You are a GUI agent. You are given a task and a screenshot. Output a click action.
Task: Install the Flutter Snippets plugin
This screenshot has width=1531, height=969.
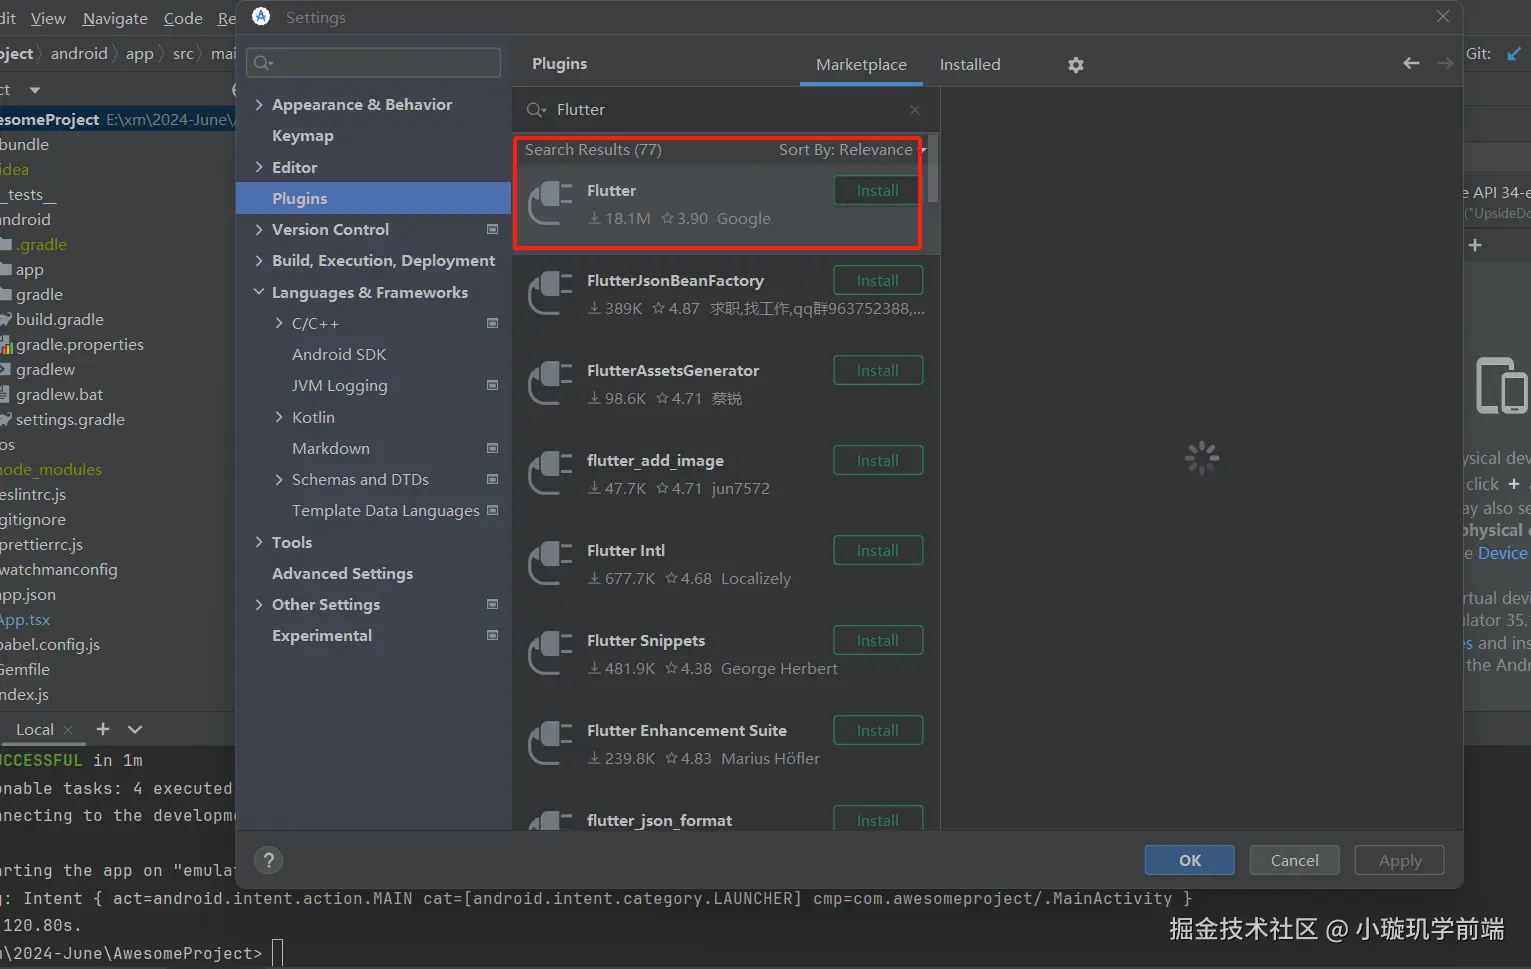click(877, 641)
